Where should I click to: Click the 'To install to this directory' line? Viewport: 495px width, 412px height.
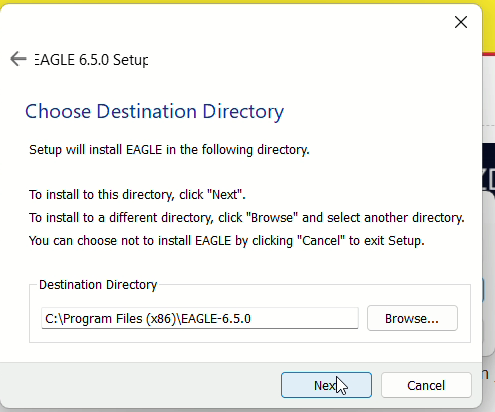(x=137, y=194)
